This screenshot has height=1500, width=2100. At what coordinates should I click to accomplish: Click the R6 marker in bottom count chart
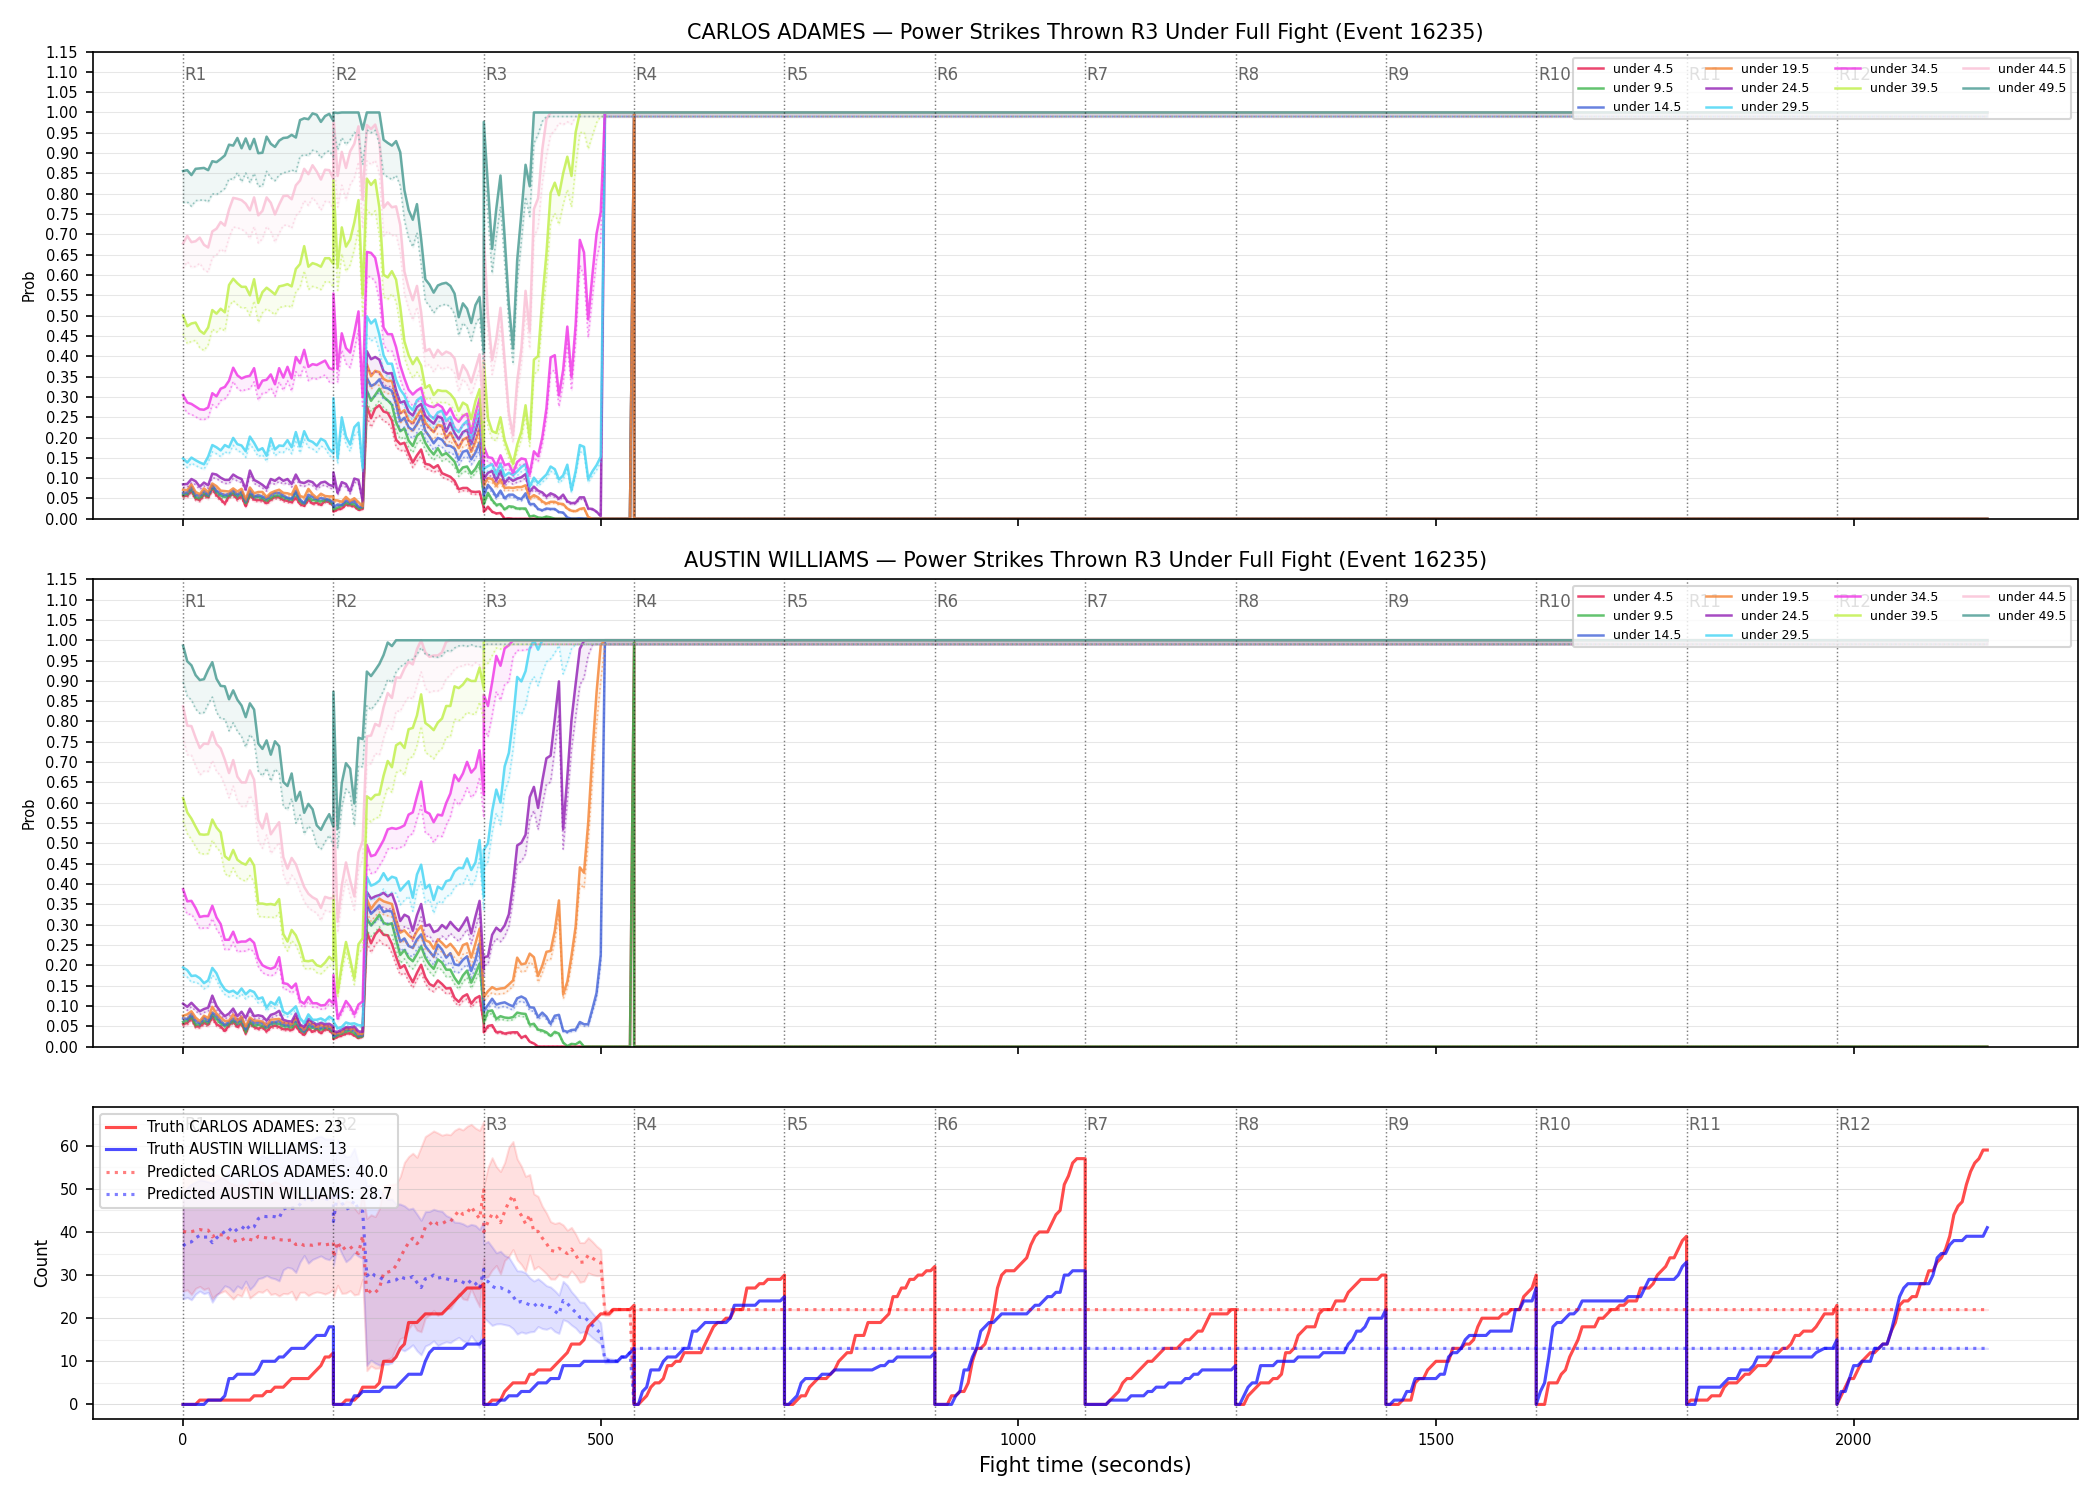coord(947,1124)
